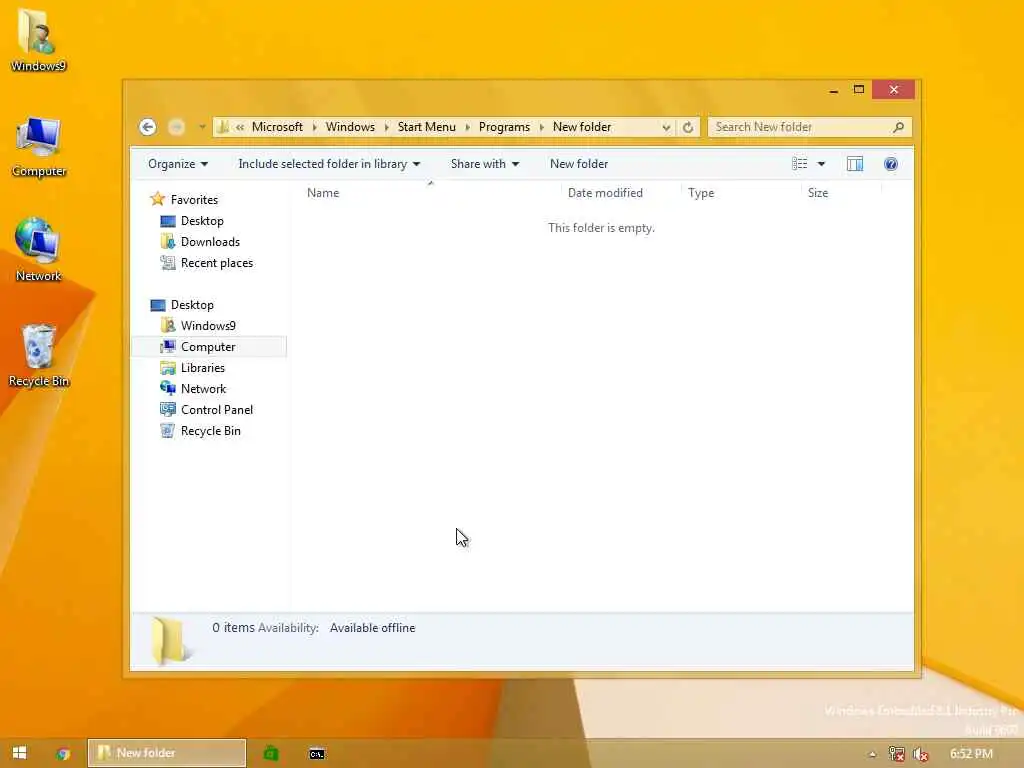Change view with the view icon
This screenshot has height=768, width=1024.
(799, 164)
